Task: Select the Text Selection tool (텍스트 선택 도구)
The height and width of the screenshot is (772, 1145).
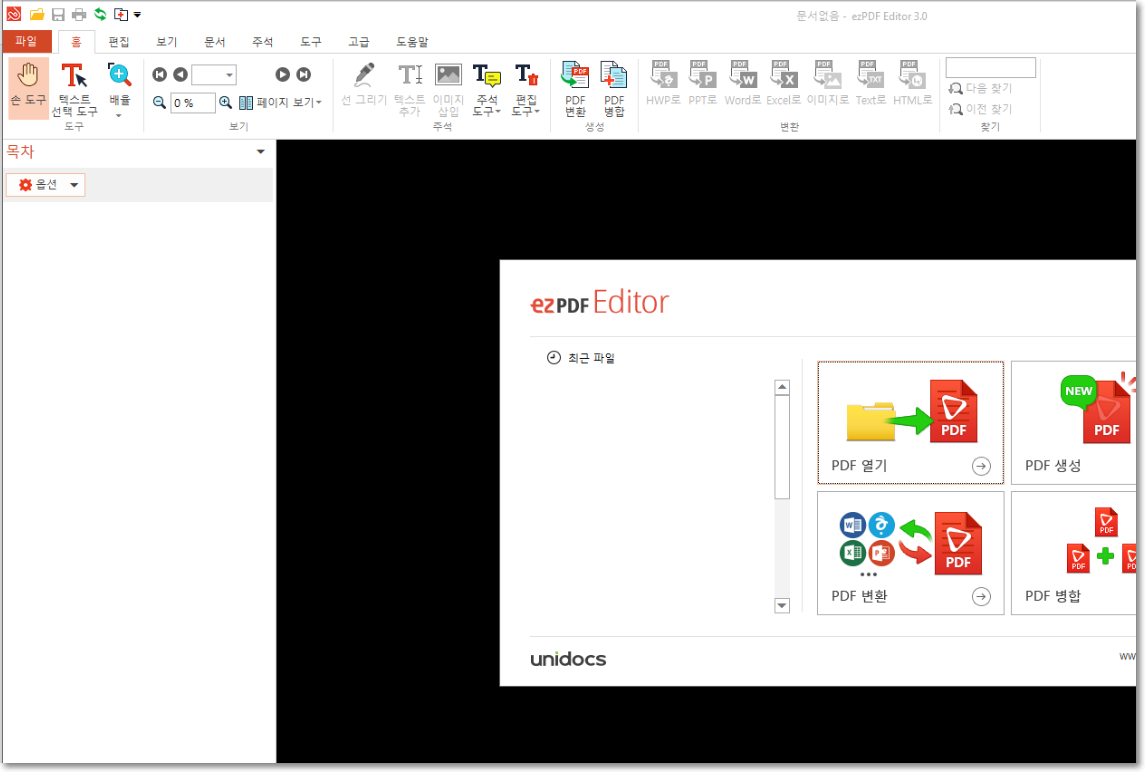Action: [74, 89]
